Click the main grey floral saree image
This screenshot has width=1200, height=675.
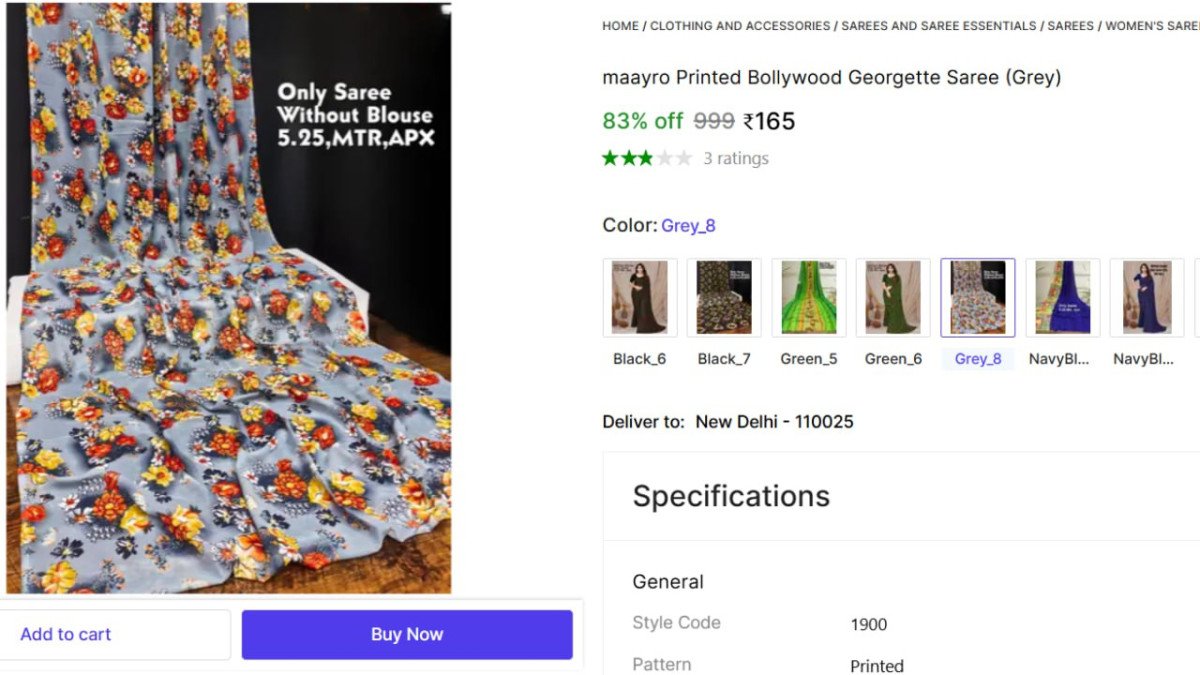point(228,300)
